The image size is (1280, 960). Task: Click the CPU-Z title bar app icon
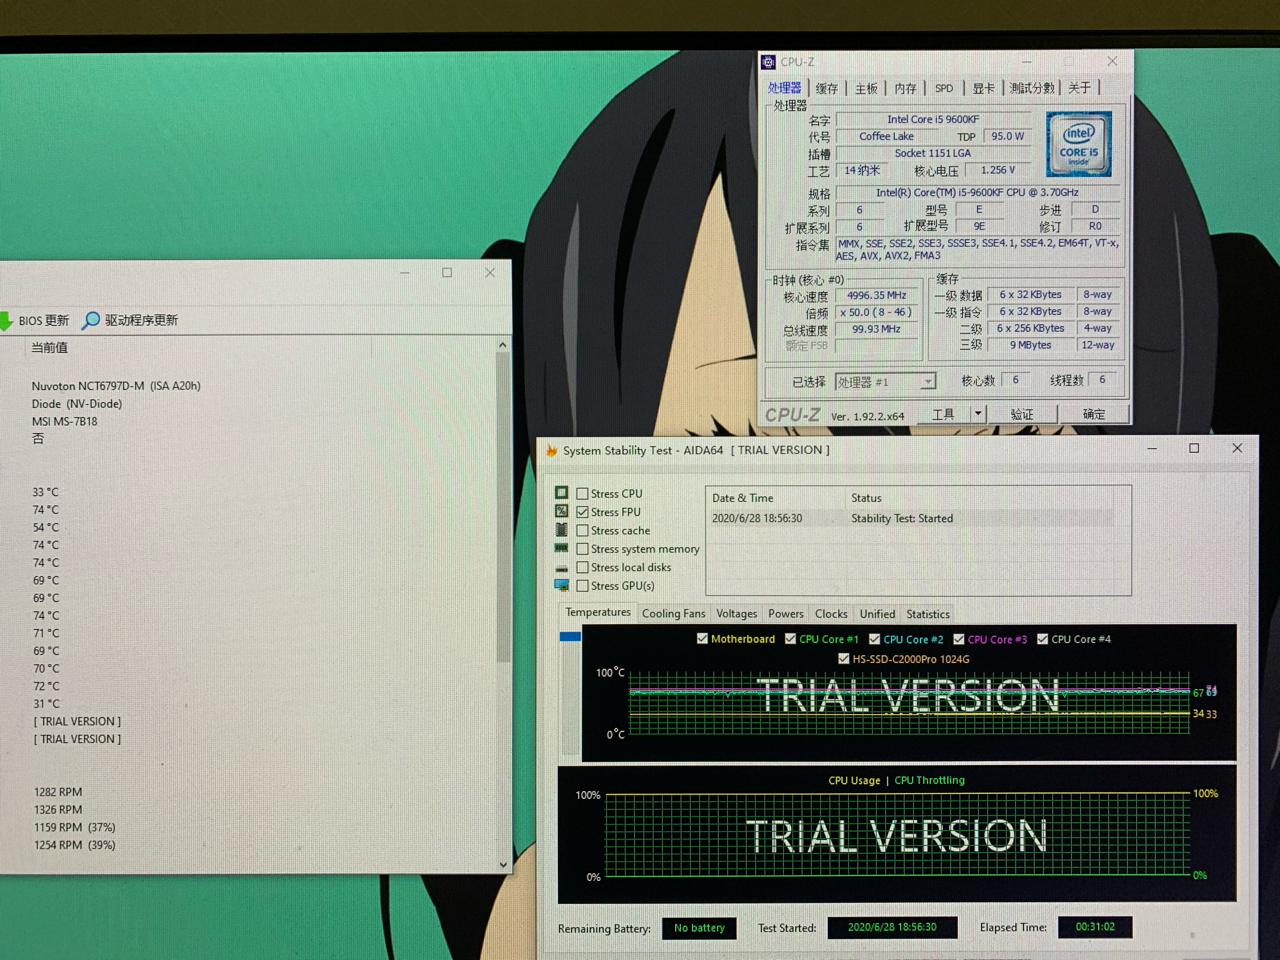click(x=768, y=62)
